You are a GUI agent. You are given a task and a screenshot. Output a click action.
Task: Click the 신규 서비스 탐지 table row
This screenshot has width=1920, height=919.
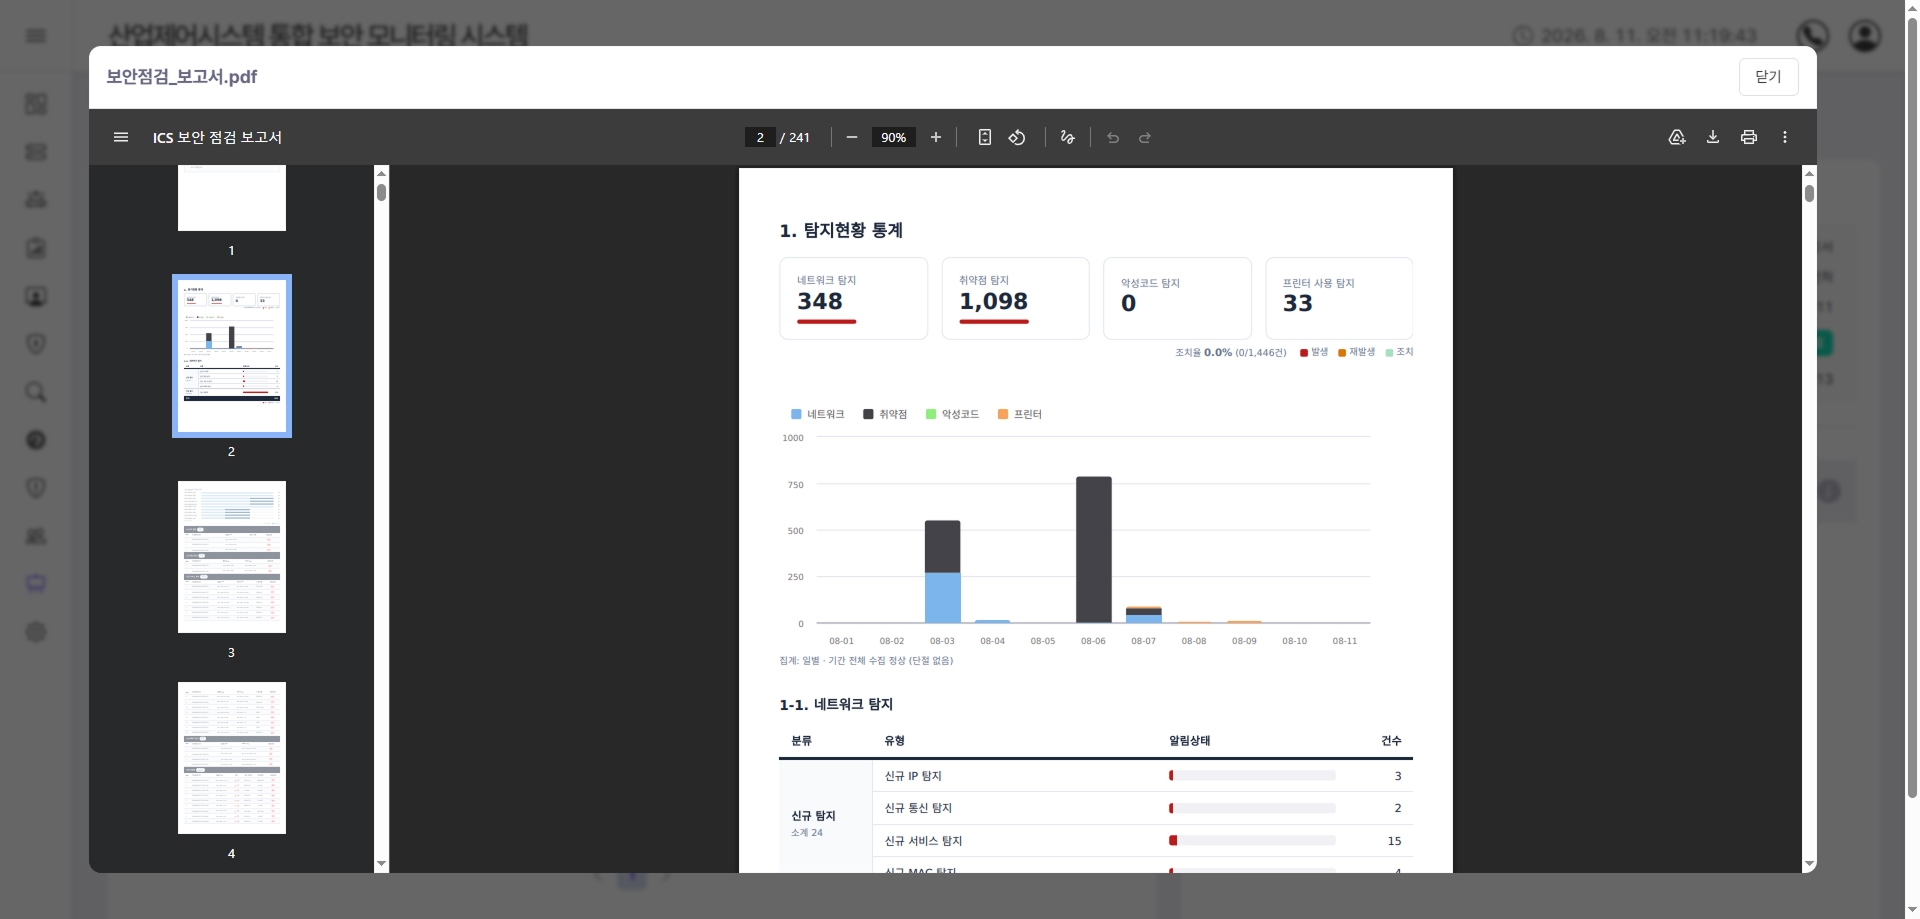(1143, 841)
